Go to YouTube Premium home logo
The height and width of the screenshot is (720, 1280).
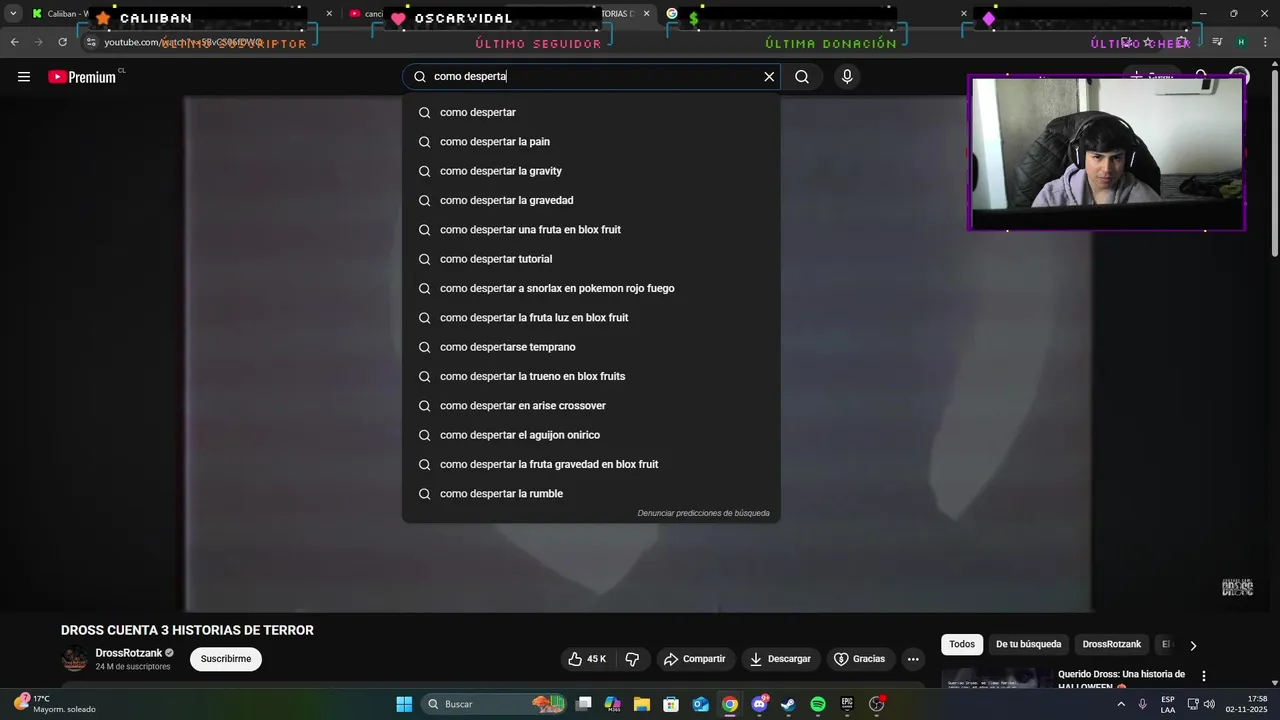coord(83,77)
